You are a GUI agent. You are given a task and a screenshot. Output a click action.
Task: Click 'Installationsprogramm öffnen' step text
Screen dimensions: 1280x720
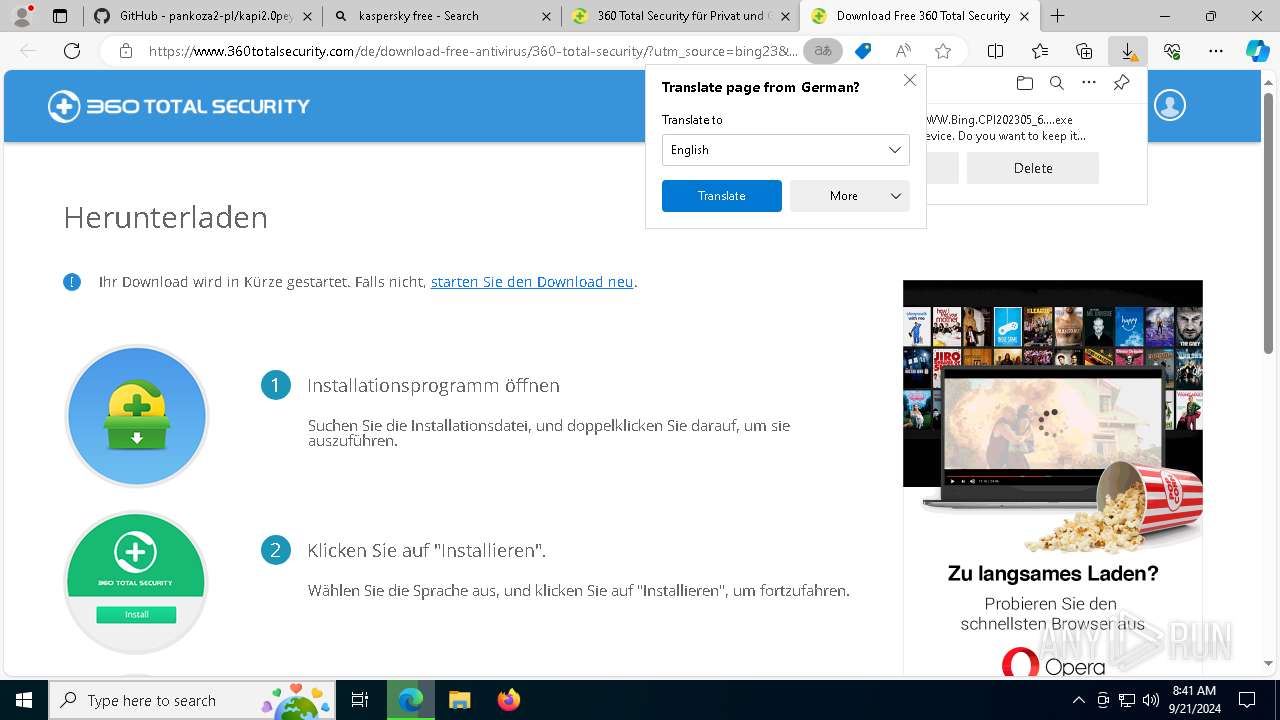433,385
